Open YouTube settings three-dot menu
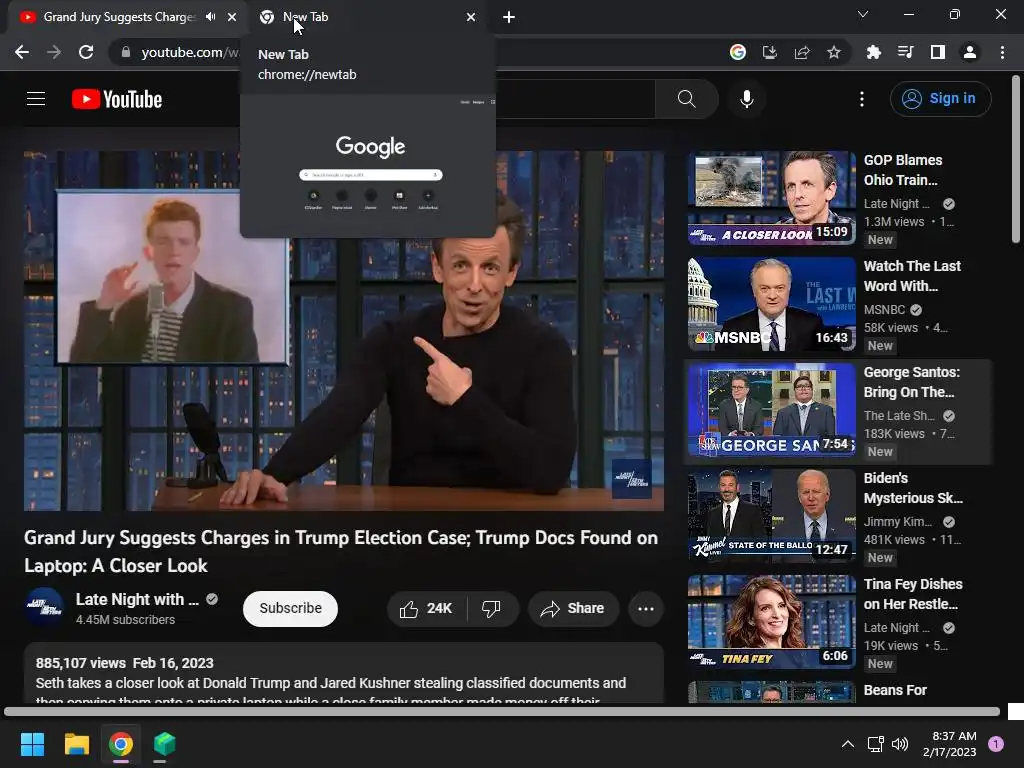The image size is (1024, 768). tap(862, 99)
